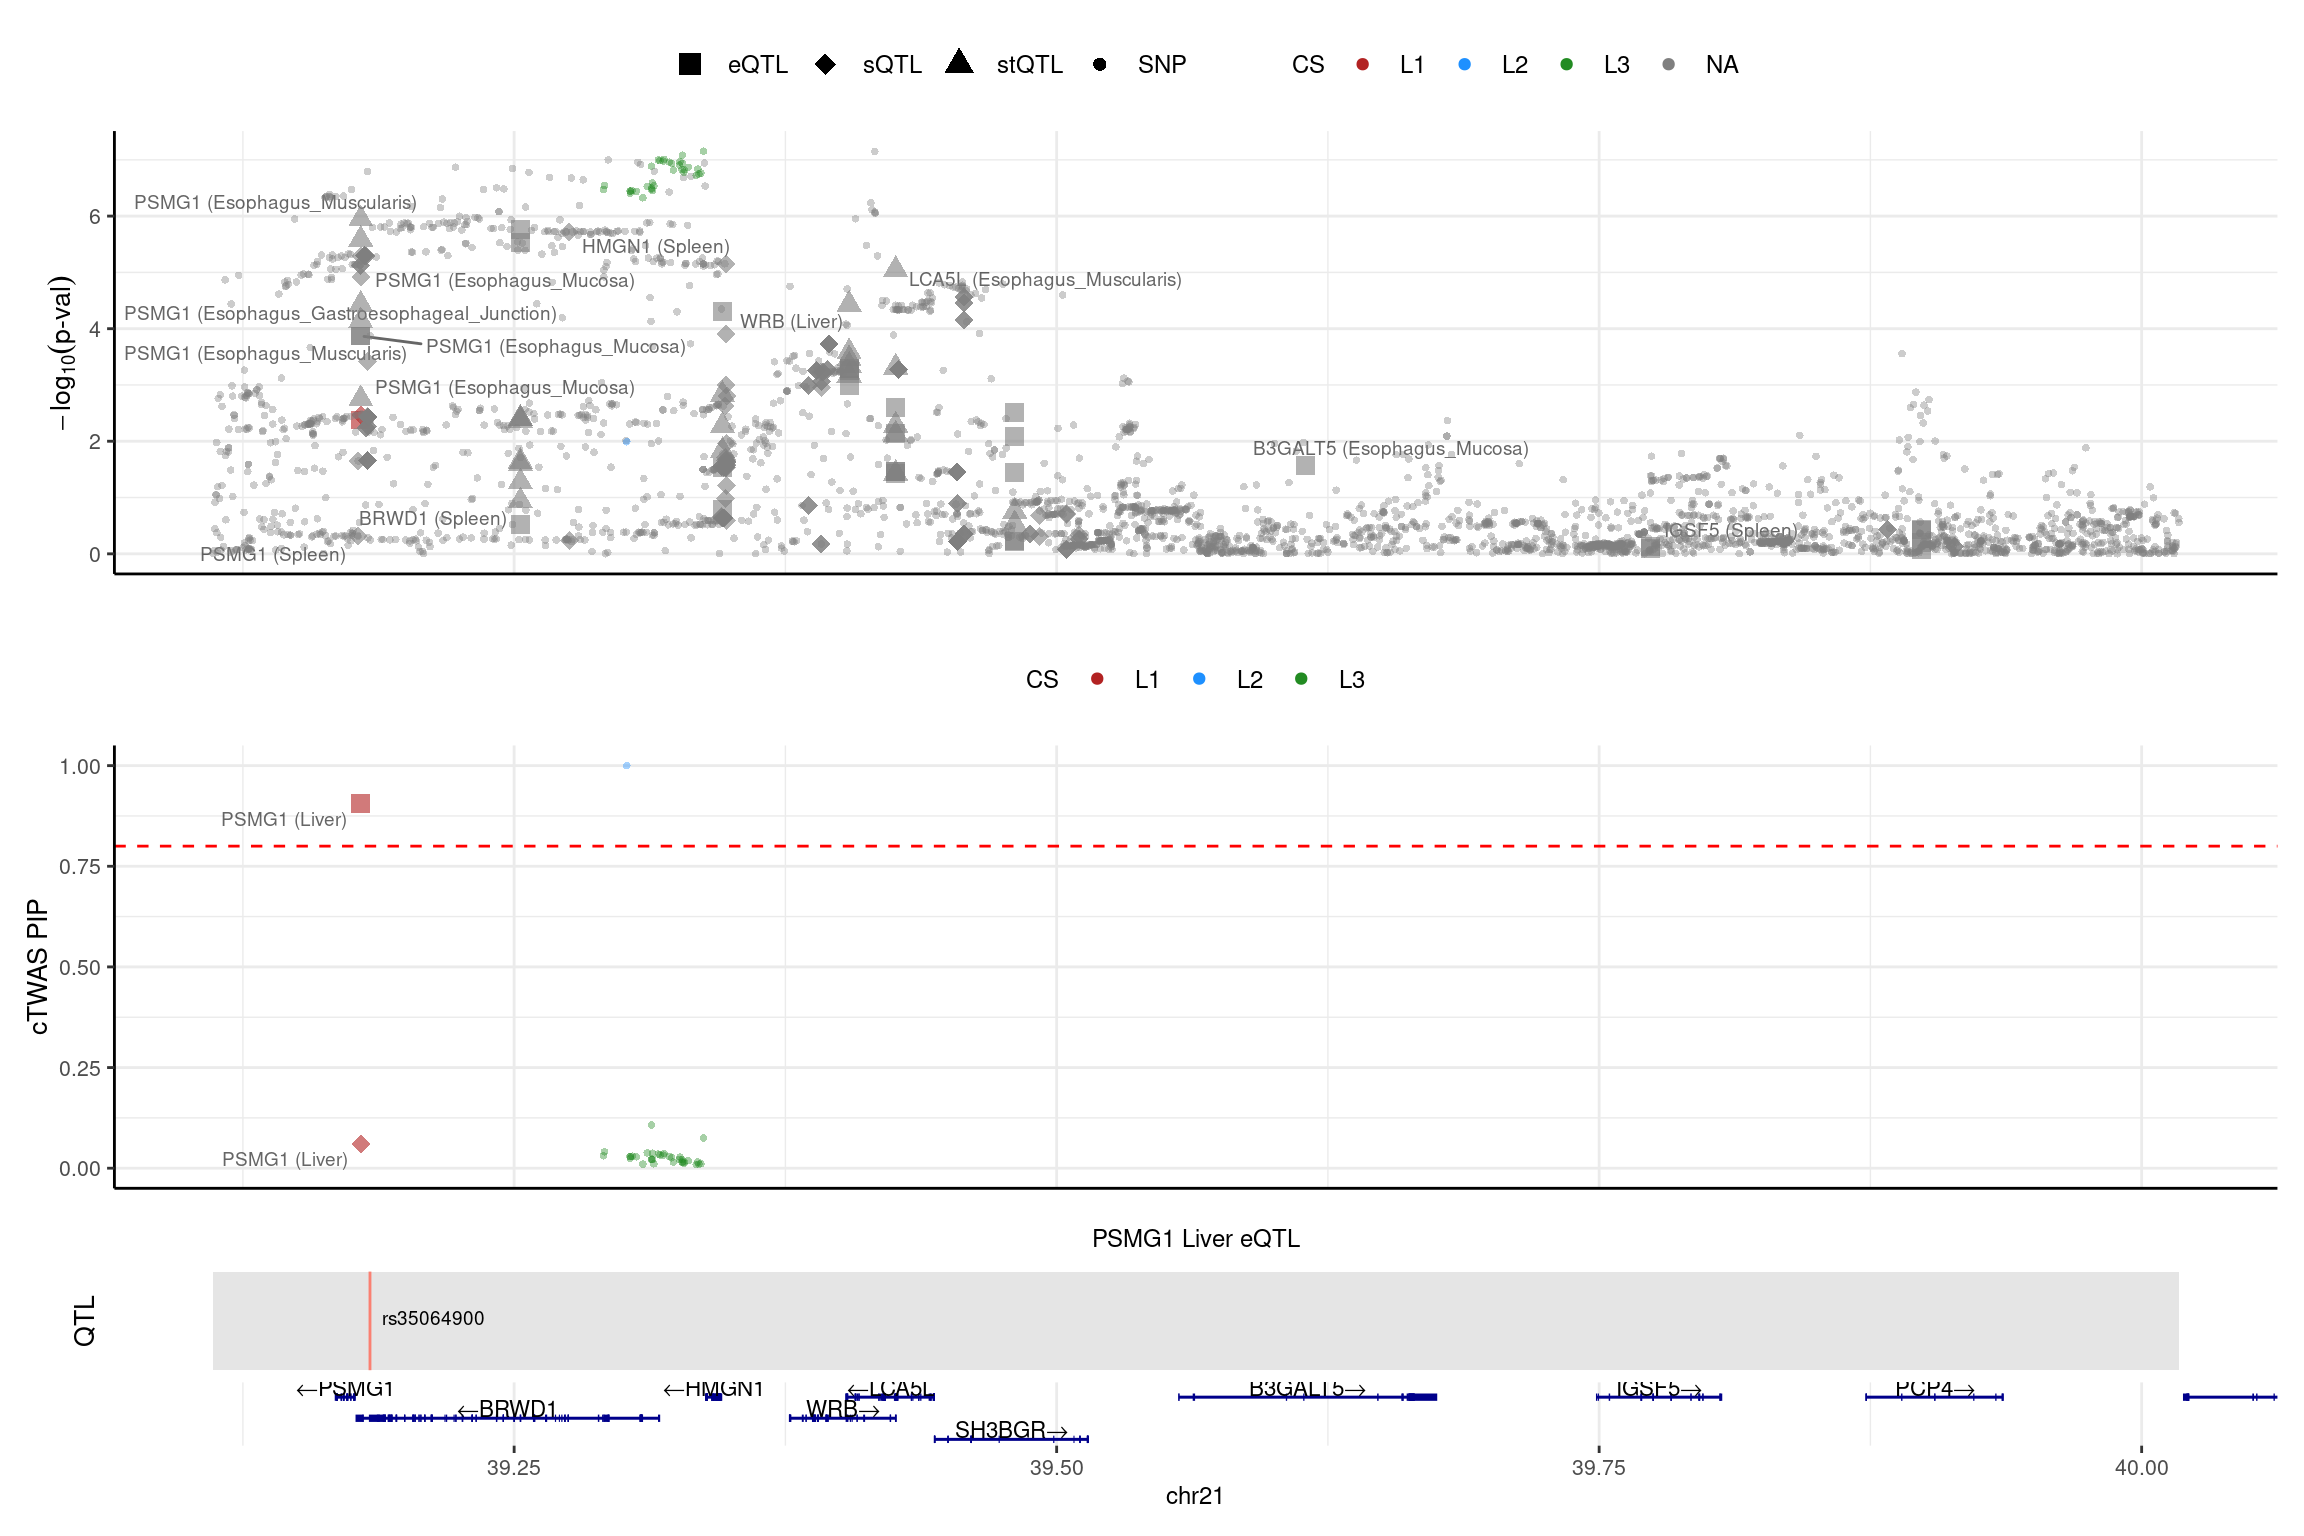The width and height of the screenshot is (2304, 1536).
Task: Click the red PSMG1 Liver eQTL square point
Action: pyautogui.click(x=361, y=804)
